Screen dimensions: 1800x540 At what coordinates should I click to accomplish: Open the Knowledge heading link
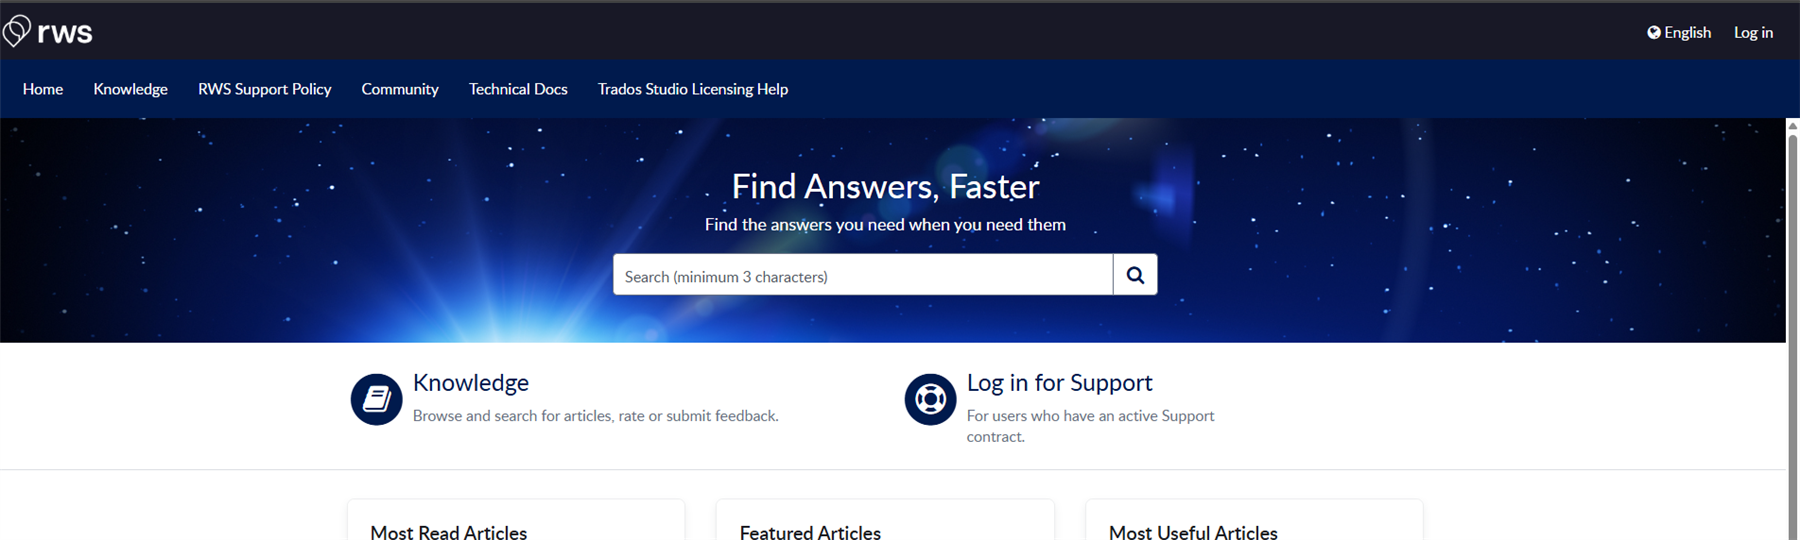coord(471,382)
